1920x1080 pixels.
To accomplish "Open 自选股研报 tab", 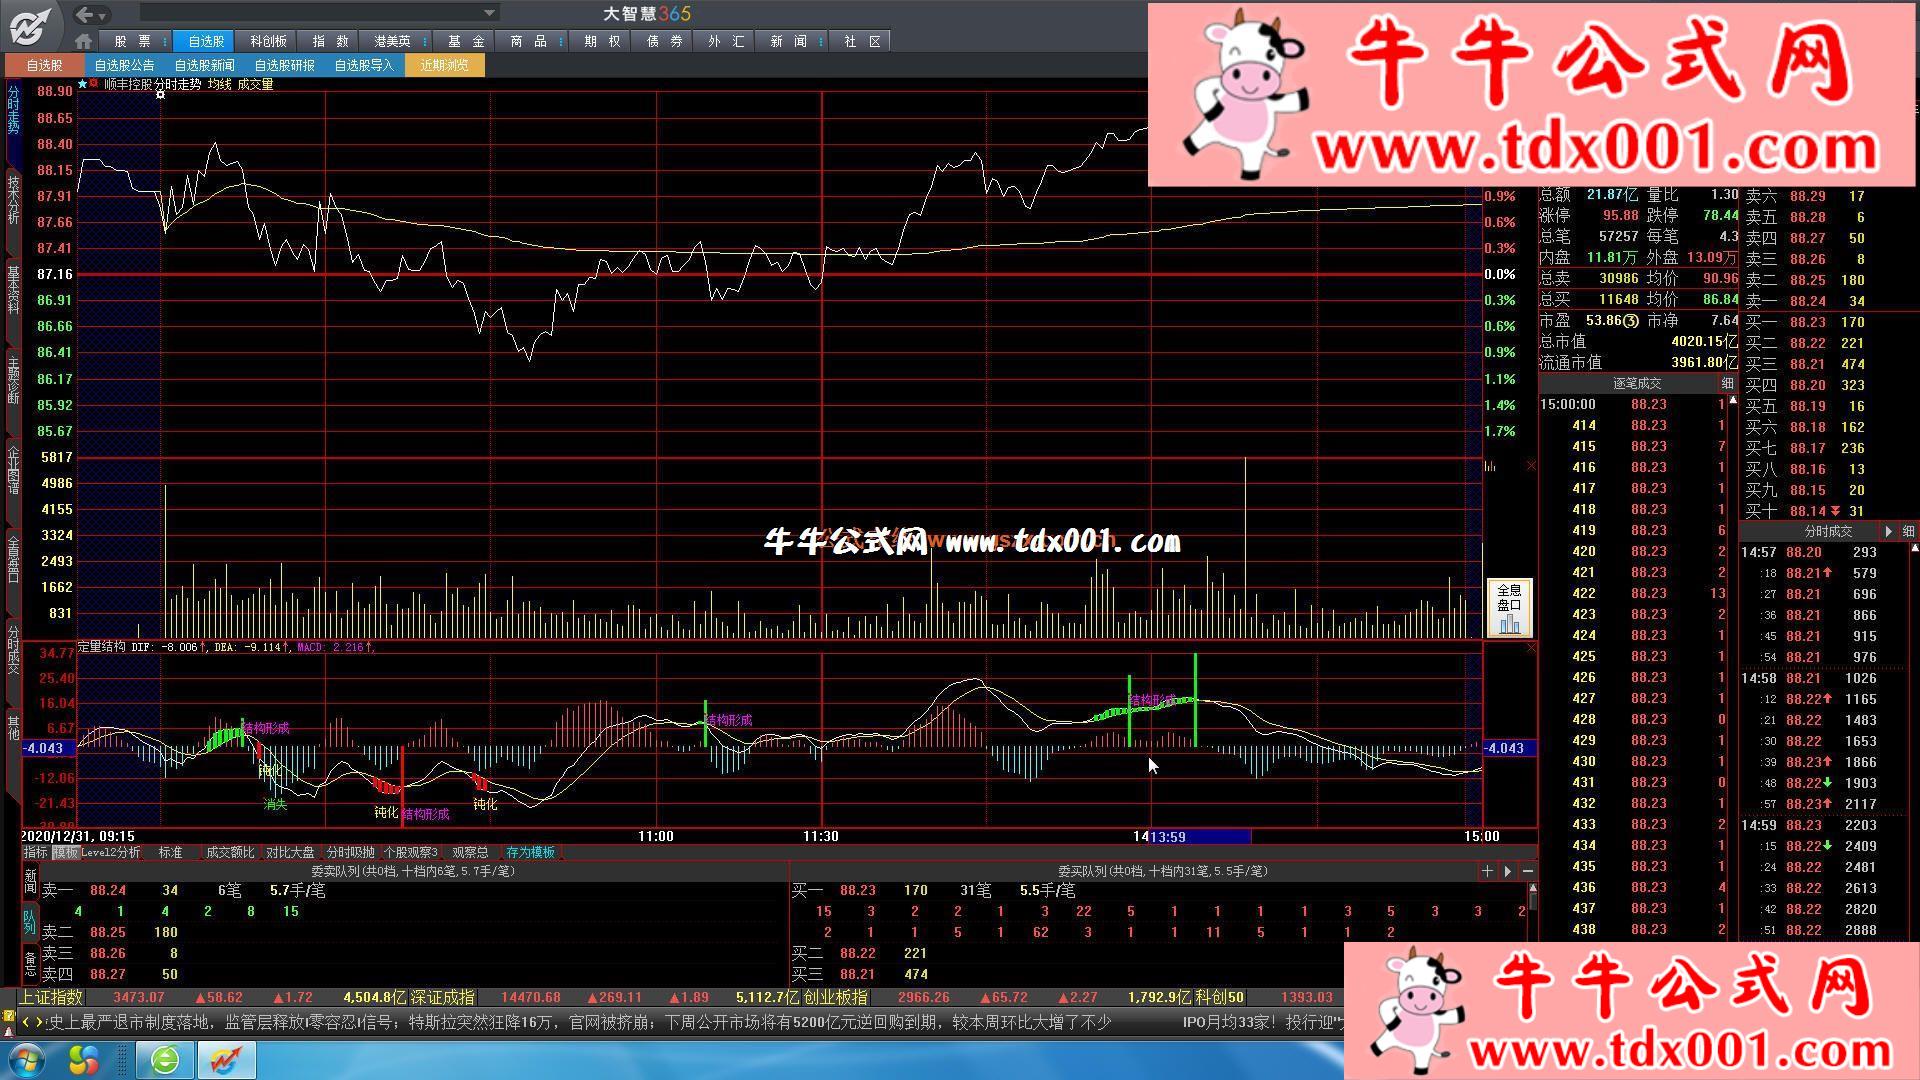I will (284, 65).
